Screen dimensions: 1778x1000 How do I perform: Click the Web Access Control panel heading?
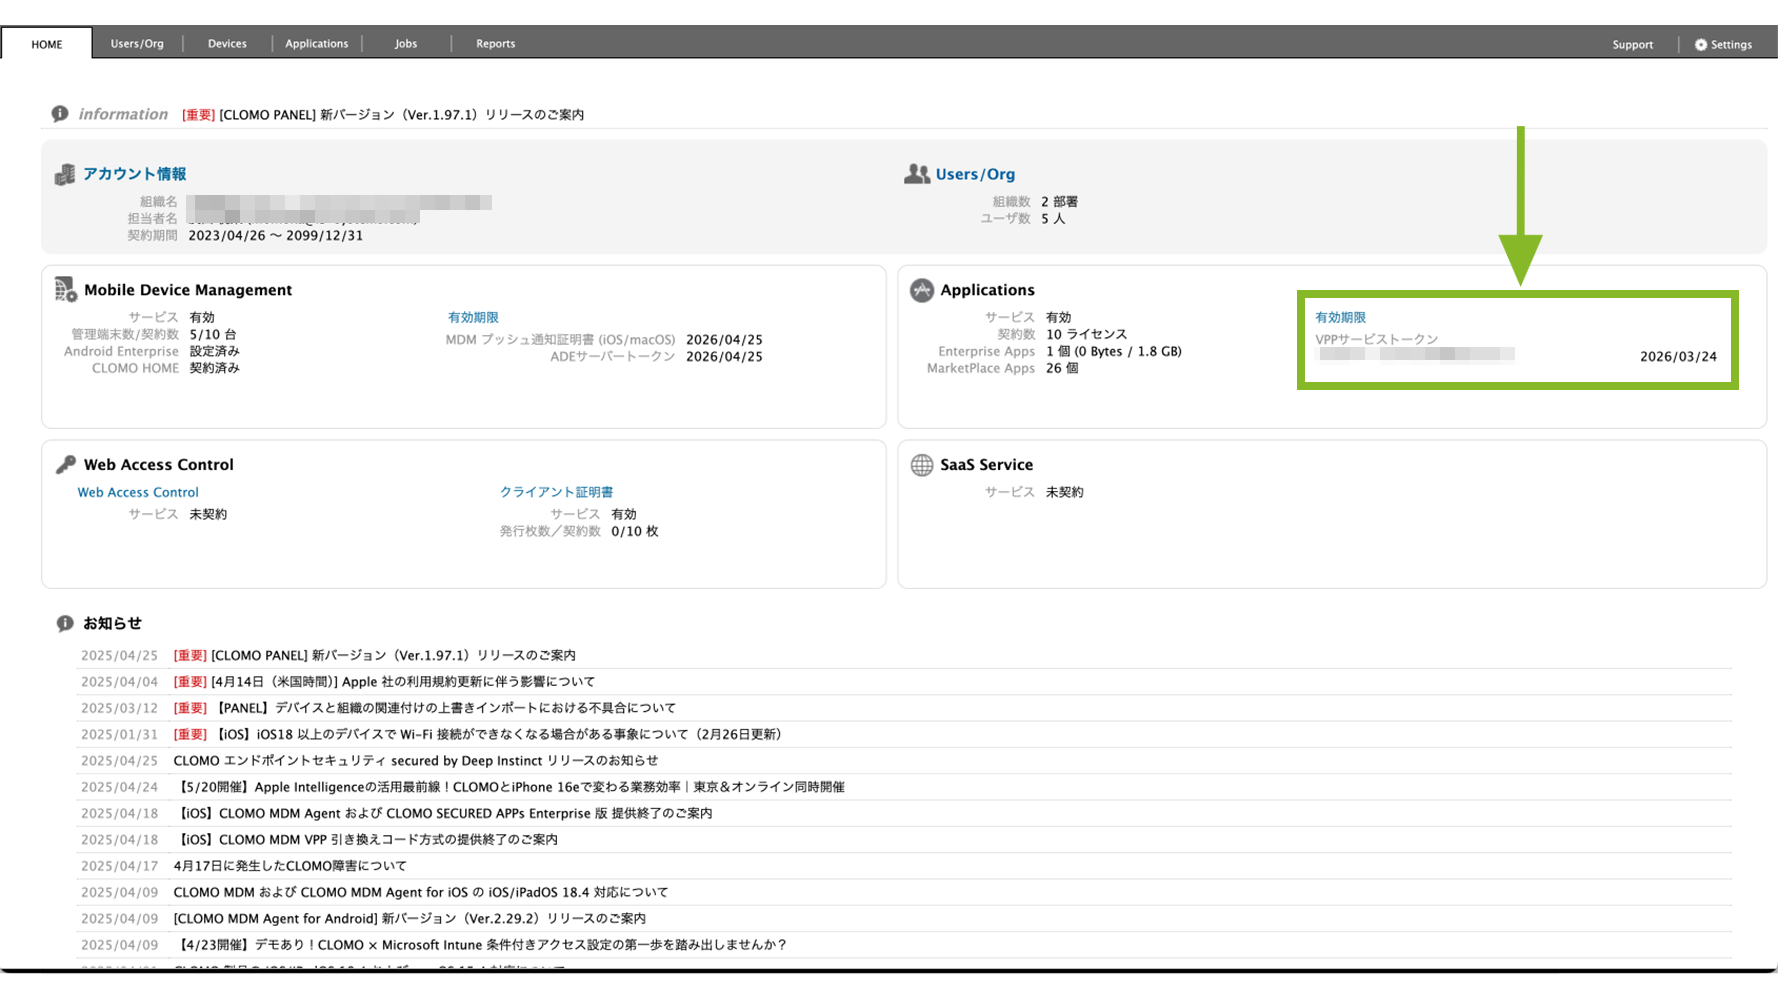(158, 465)
